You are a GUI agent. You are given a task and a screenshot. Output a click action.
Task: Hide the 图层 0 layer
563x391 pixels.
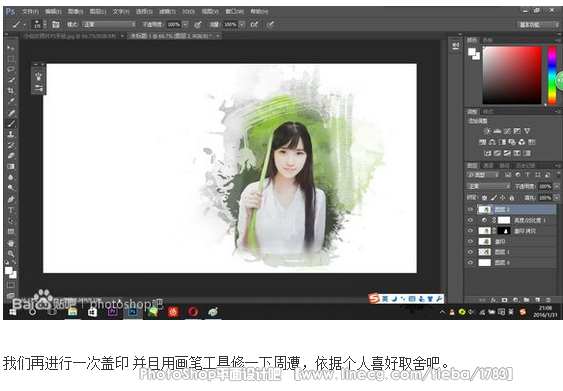tap(470, 263)
